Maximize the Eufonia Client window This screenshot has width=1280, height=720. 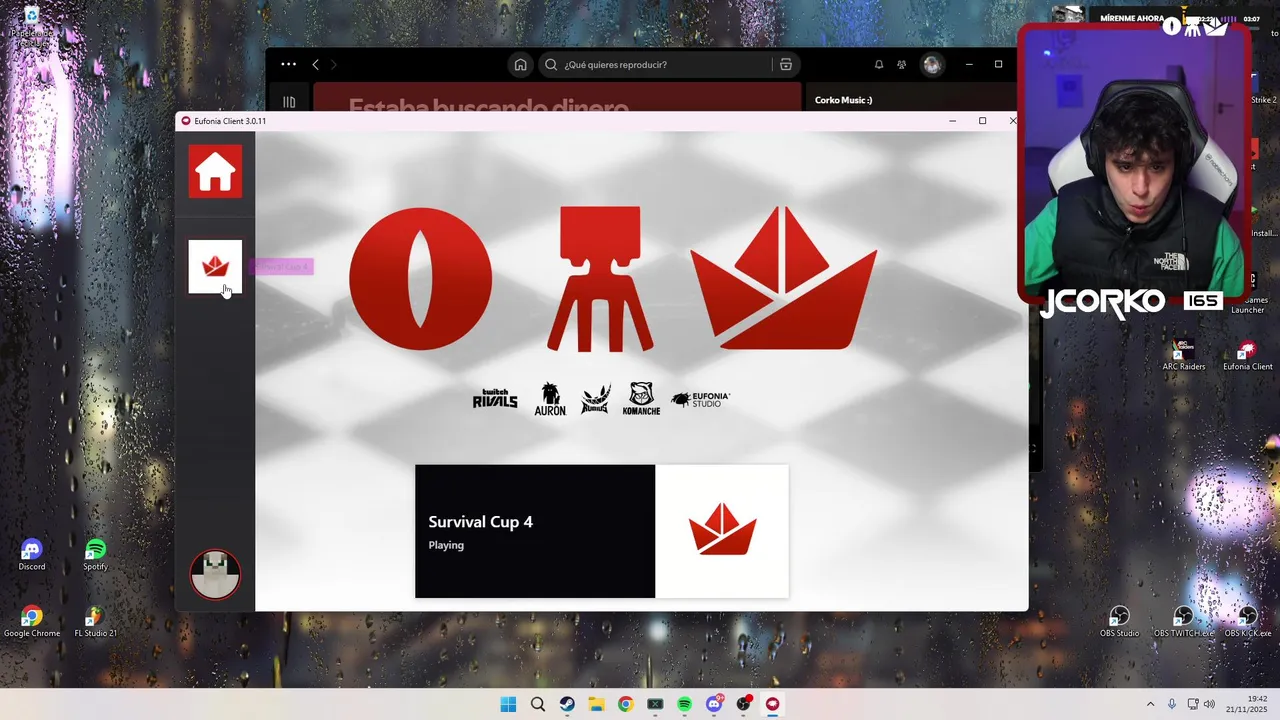(x=982, y=121)
